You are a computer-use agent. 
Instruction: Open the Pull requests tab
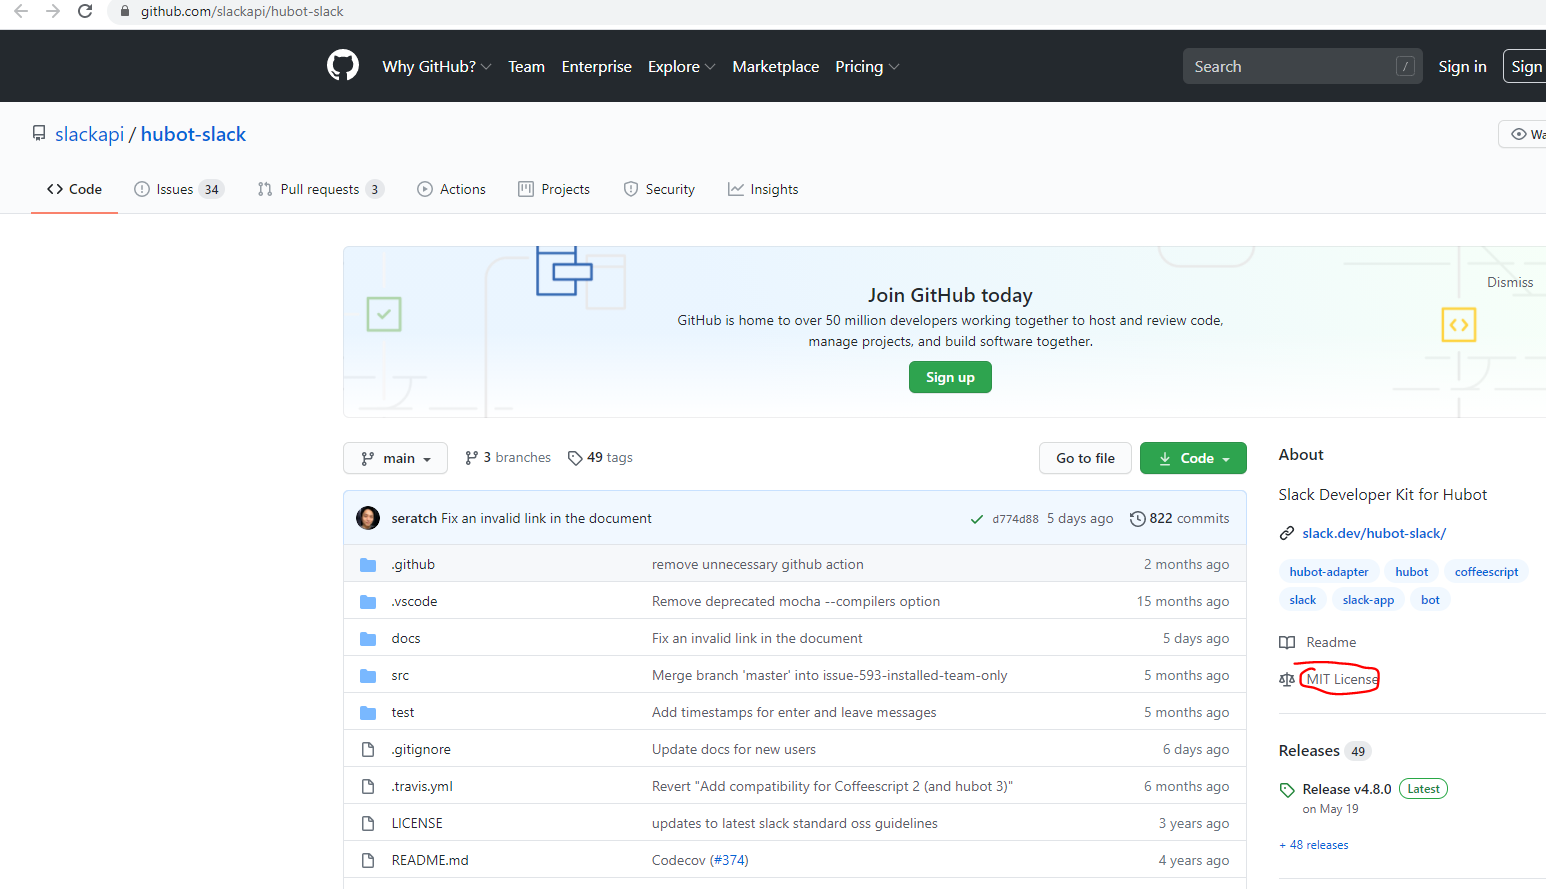pos(320,189)
